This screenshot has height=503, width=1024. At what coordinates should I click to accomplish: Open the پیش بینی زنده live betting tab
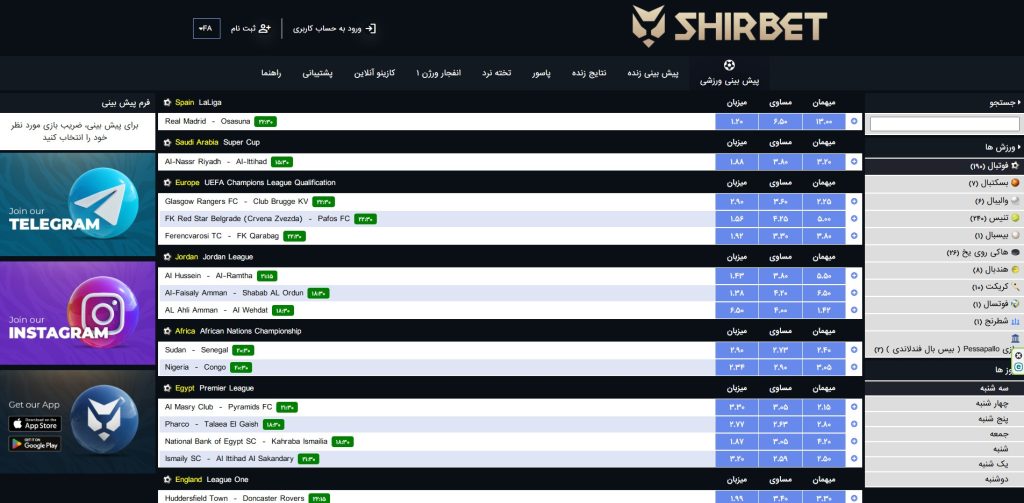point(652,73)
